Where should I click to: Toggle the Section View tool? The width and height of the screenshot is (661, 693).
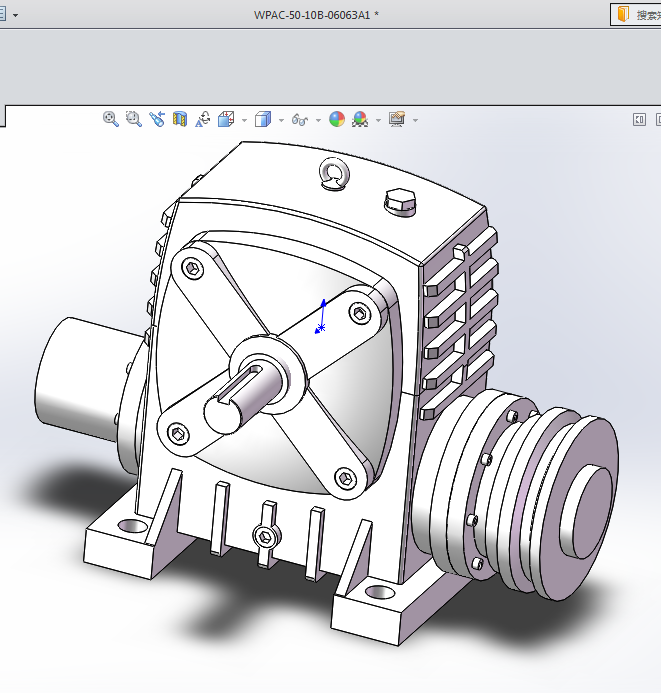pyautogui.click(x=180, y=119)
